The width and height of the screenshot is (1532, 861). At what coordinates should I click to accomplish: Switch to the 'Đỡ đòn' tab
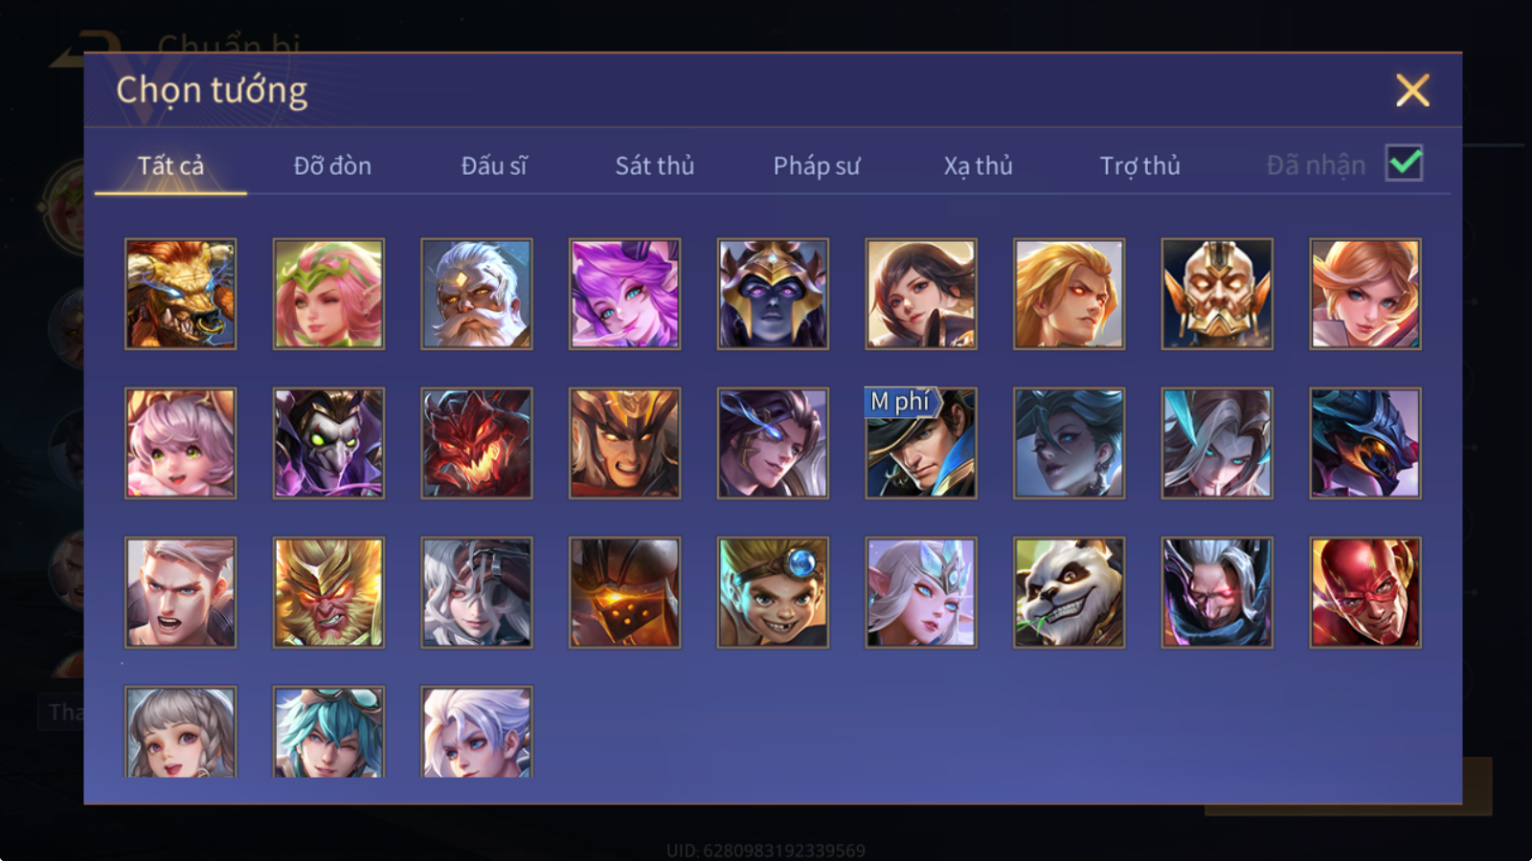click(x=332, y=165)
